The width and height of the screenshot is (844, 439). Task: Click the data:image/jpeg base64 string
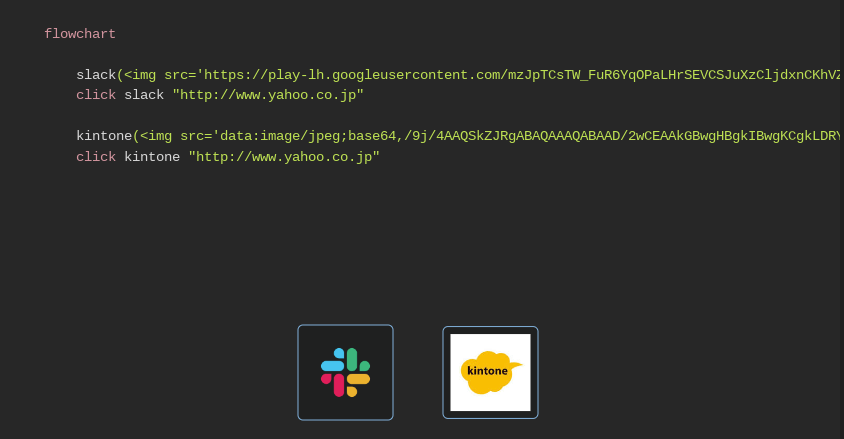[530, 136]
